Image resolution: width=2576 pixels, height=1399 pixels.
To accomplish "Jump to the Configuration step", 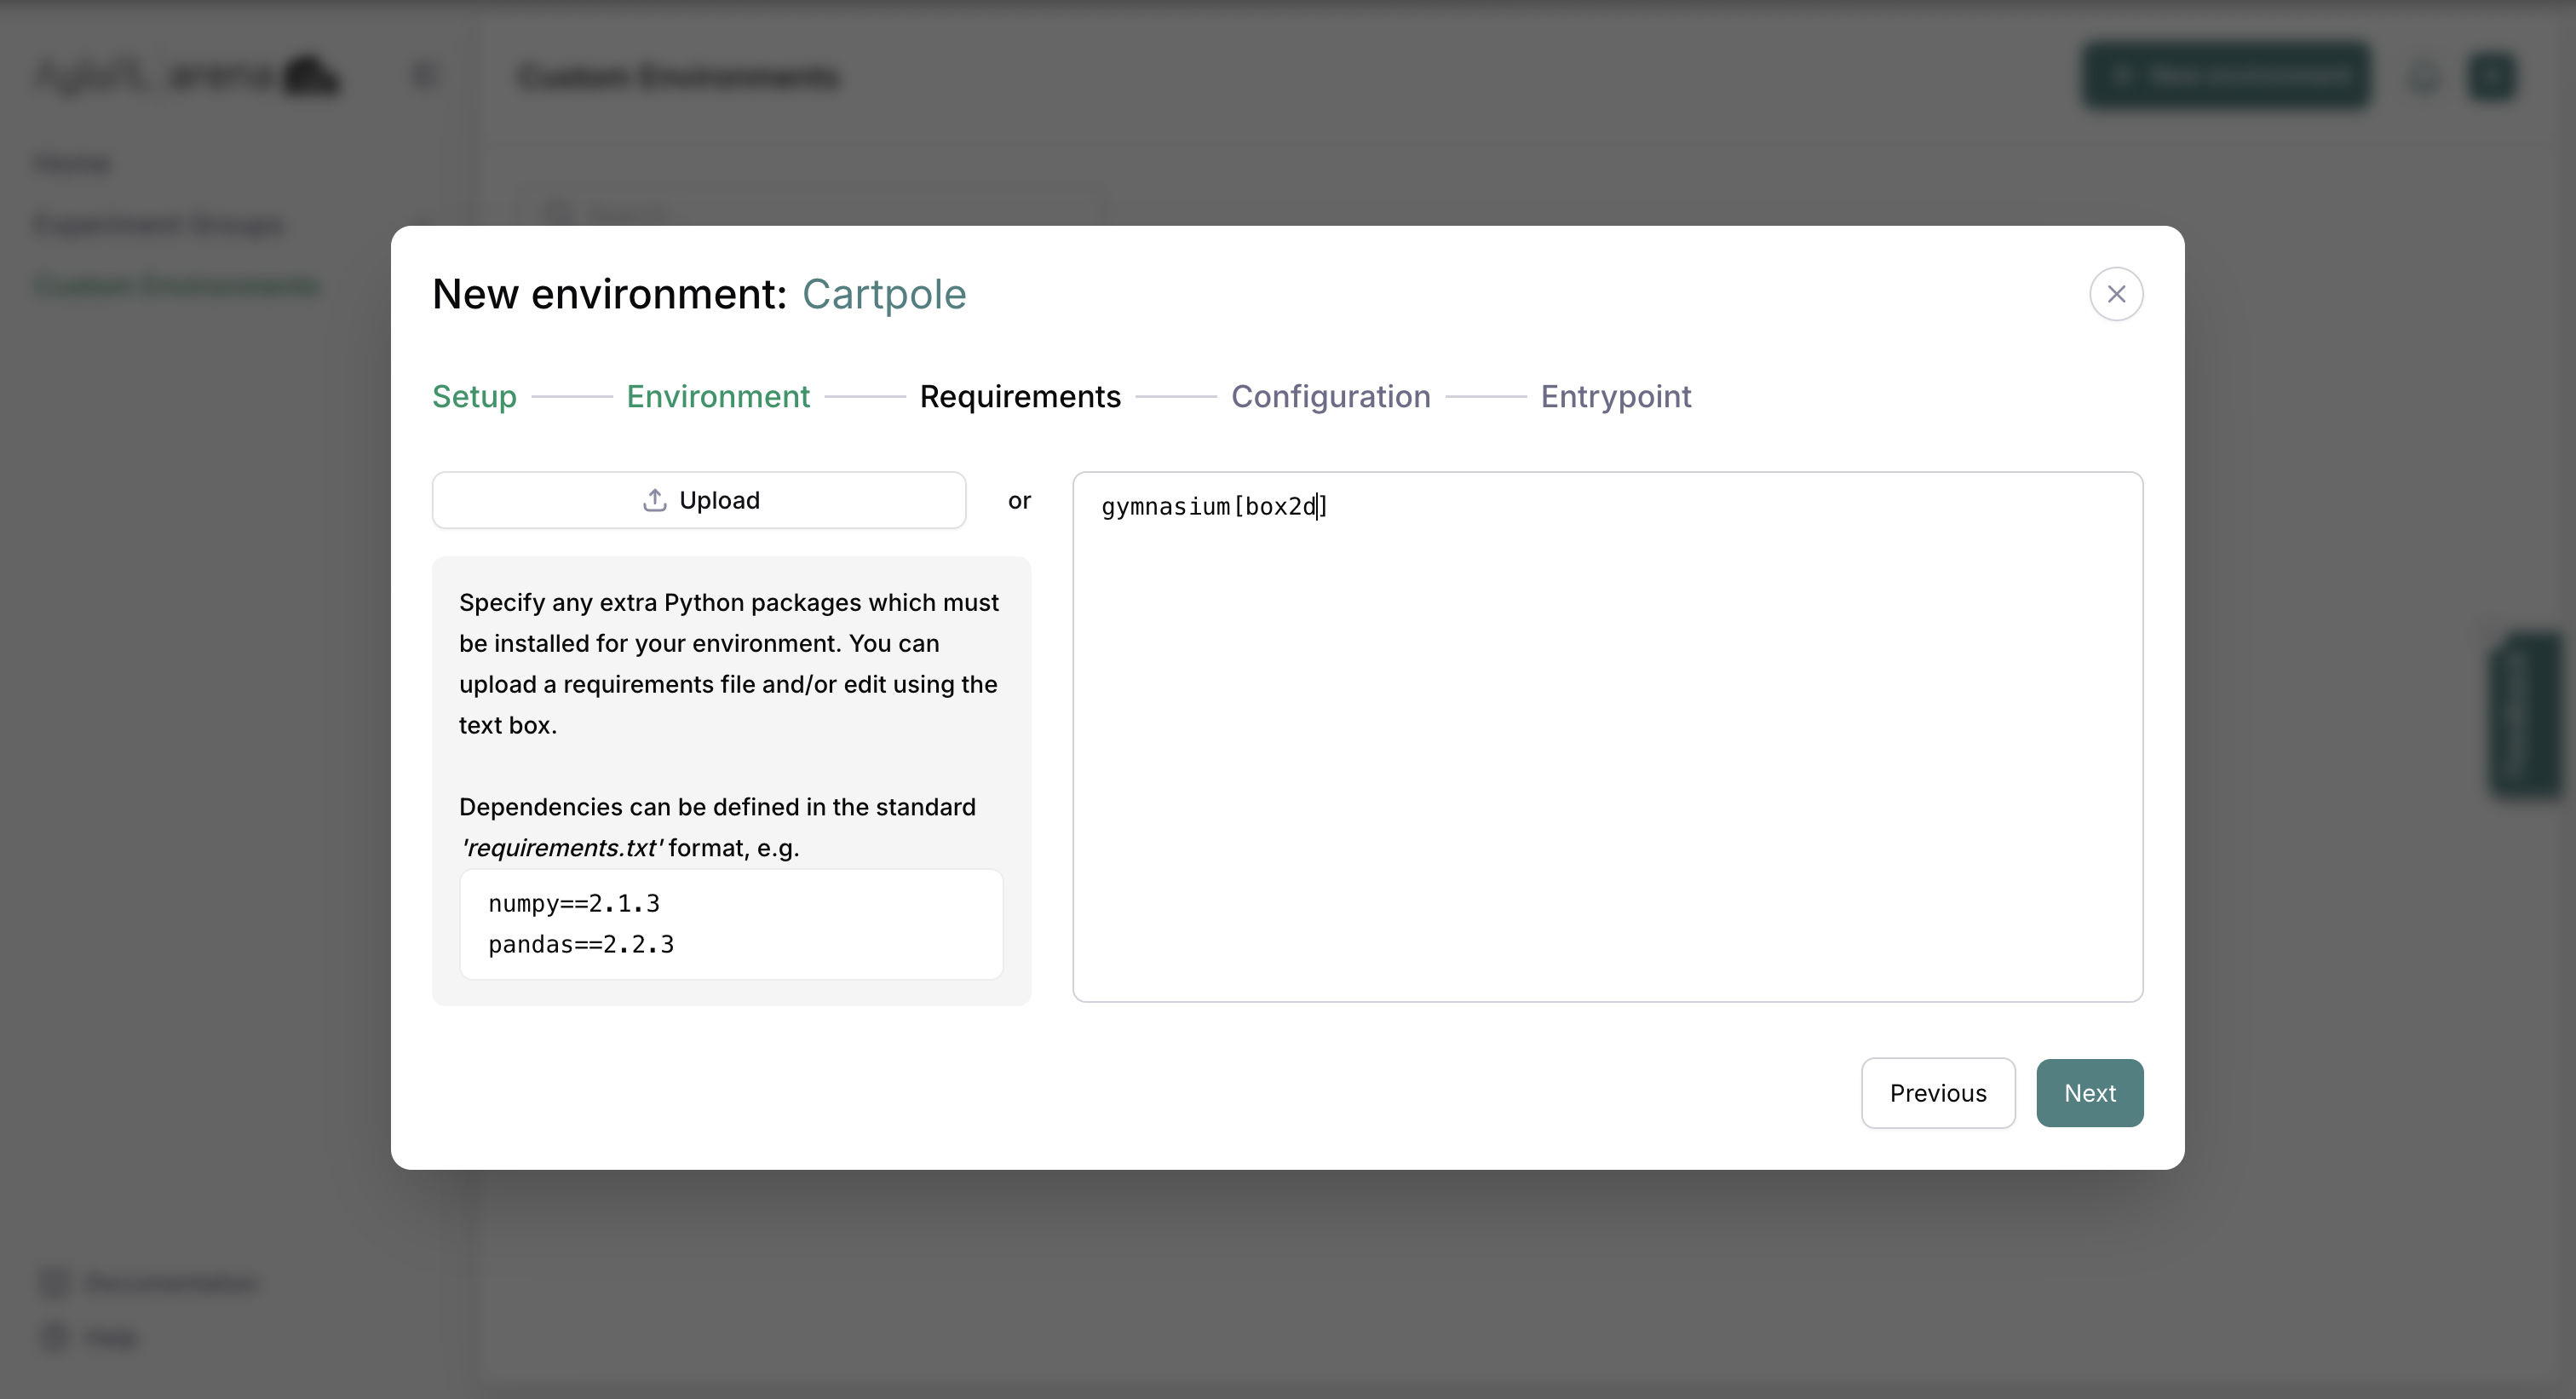I will point(1330,396).
